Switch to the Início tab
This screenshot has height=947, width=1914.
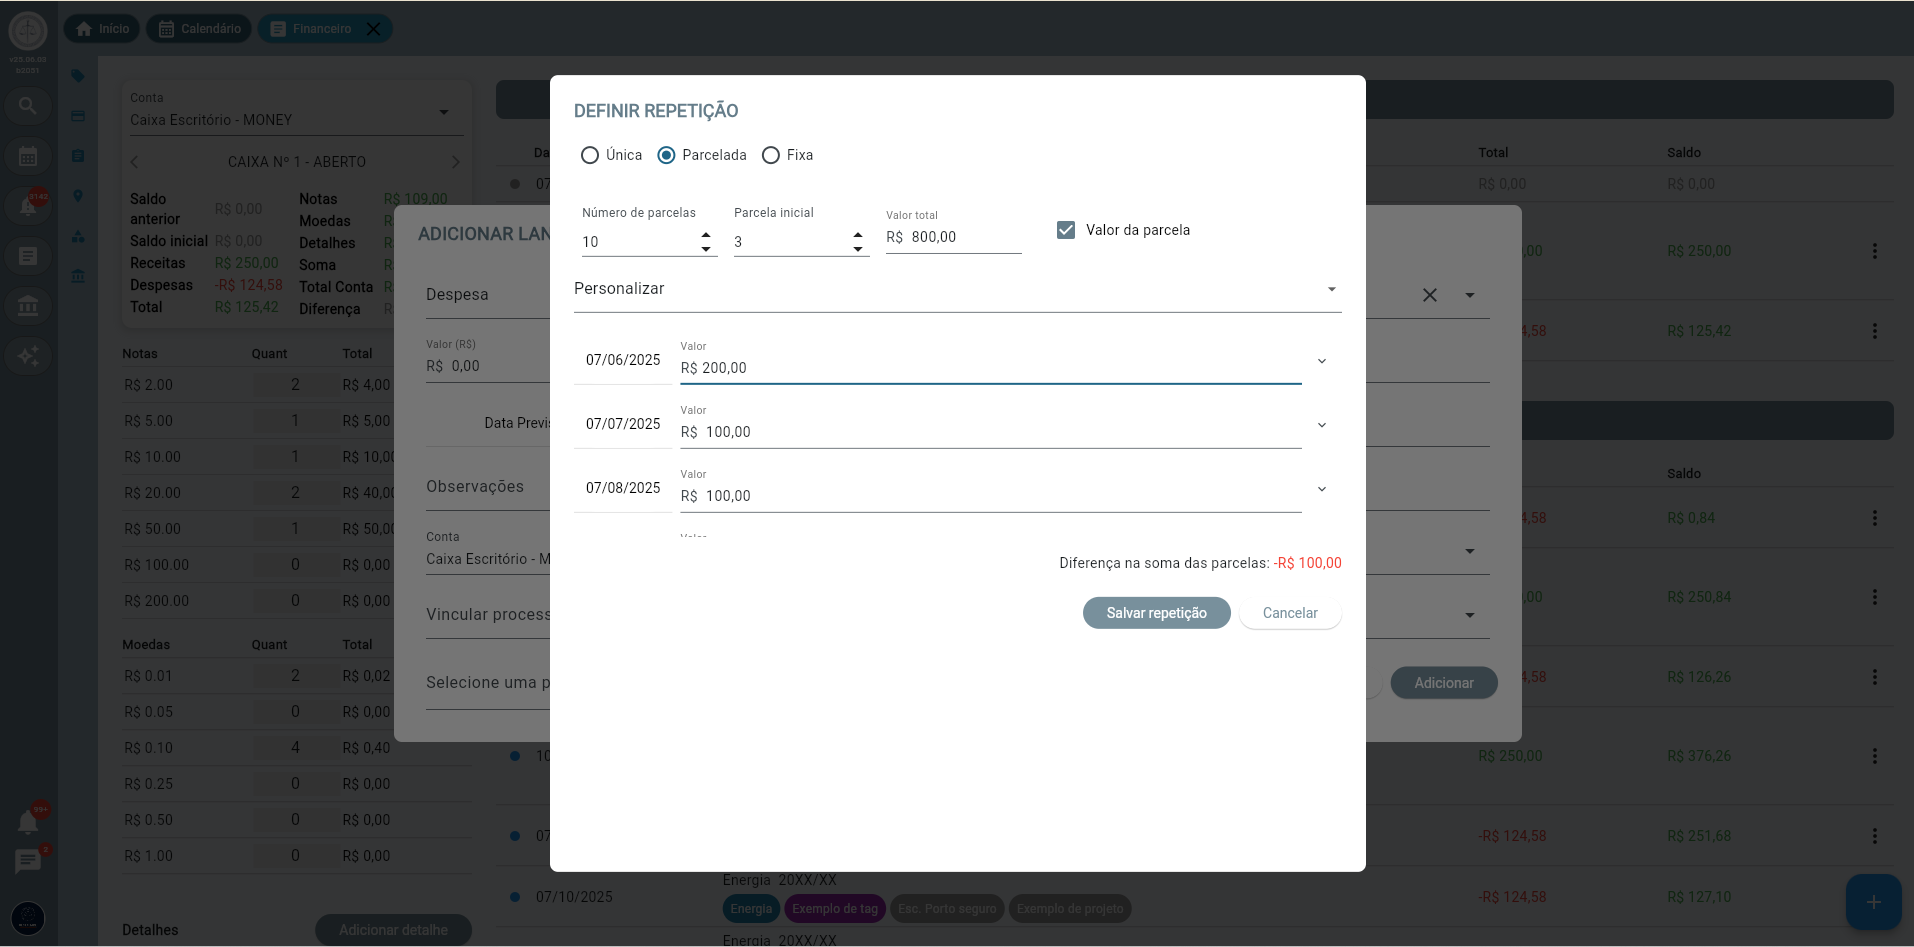coord(103,29)
